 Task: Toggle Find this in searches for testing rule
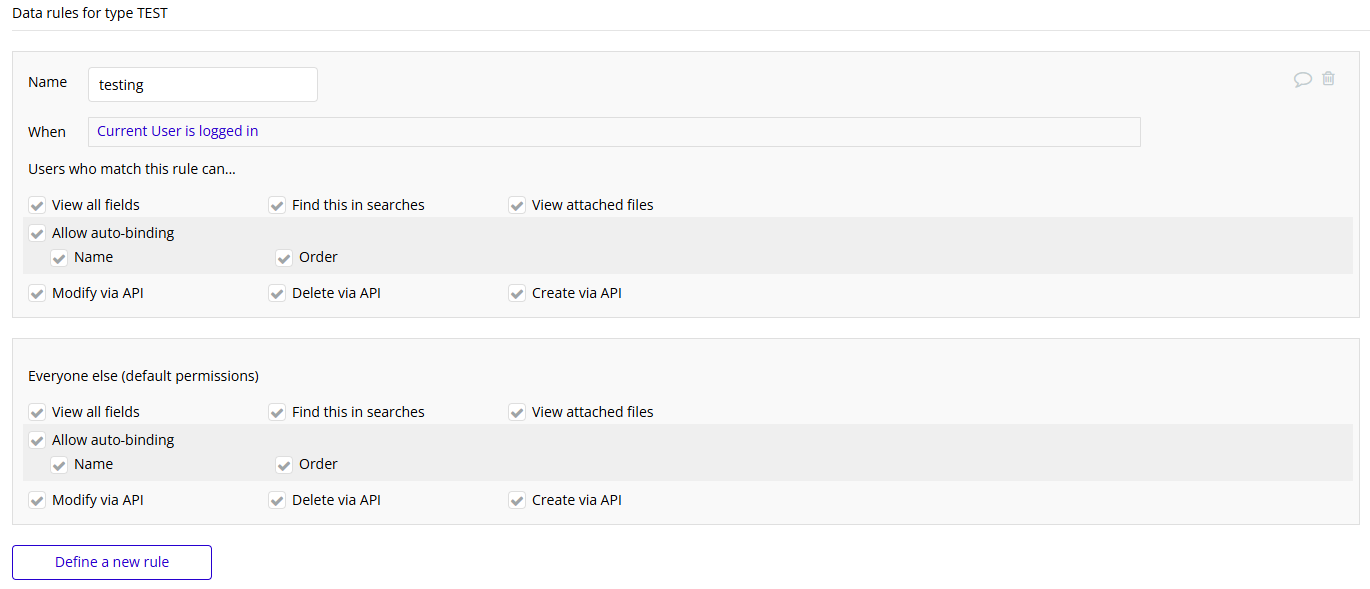(x=277, y=205)
